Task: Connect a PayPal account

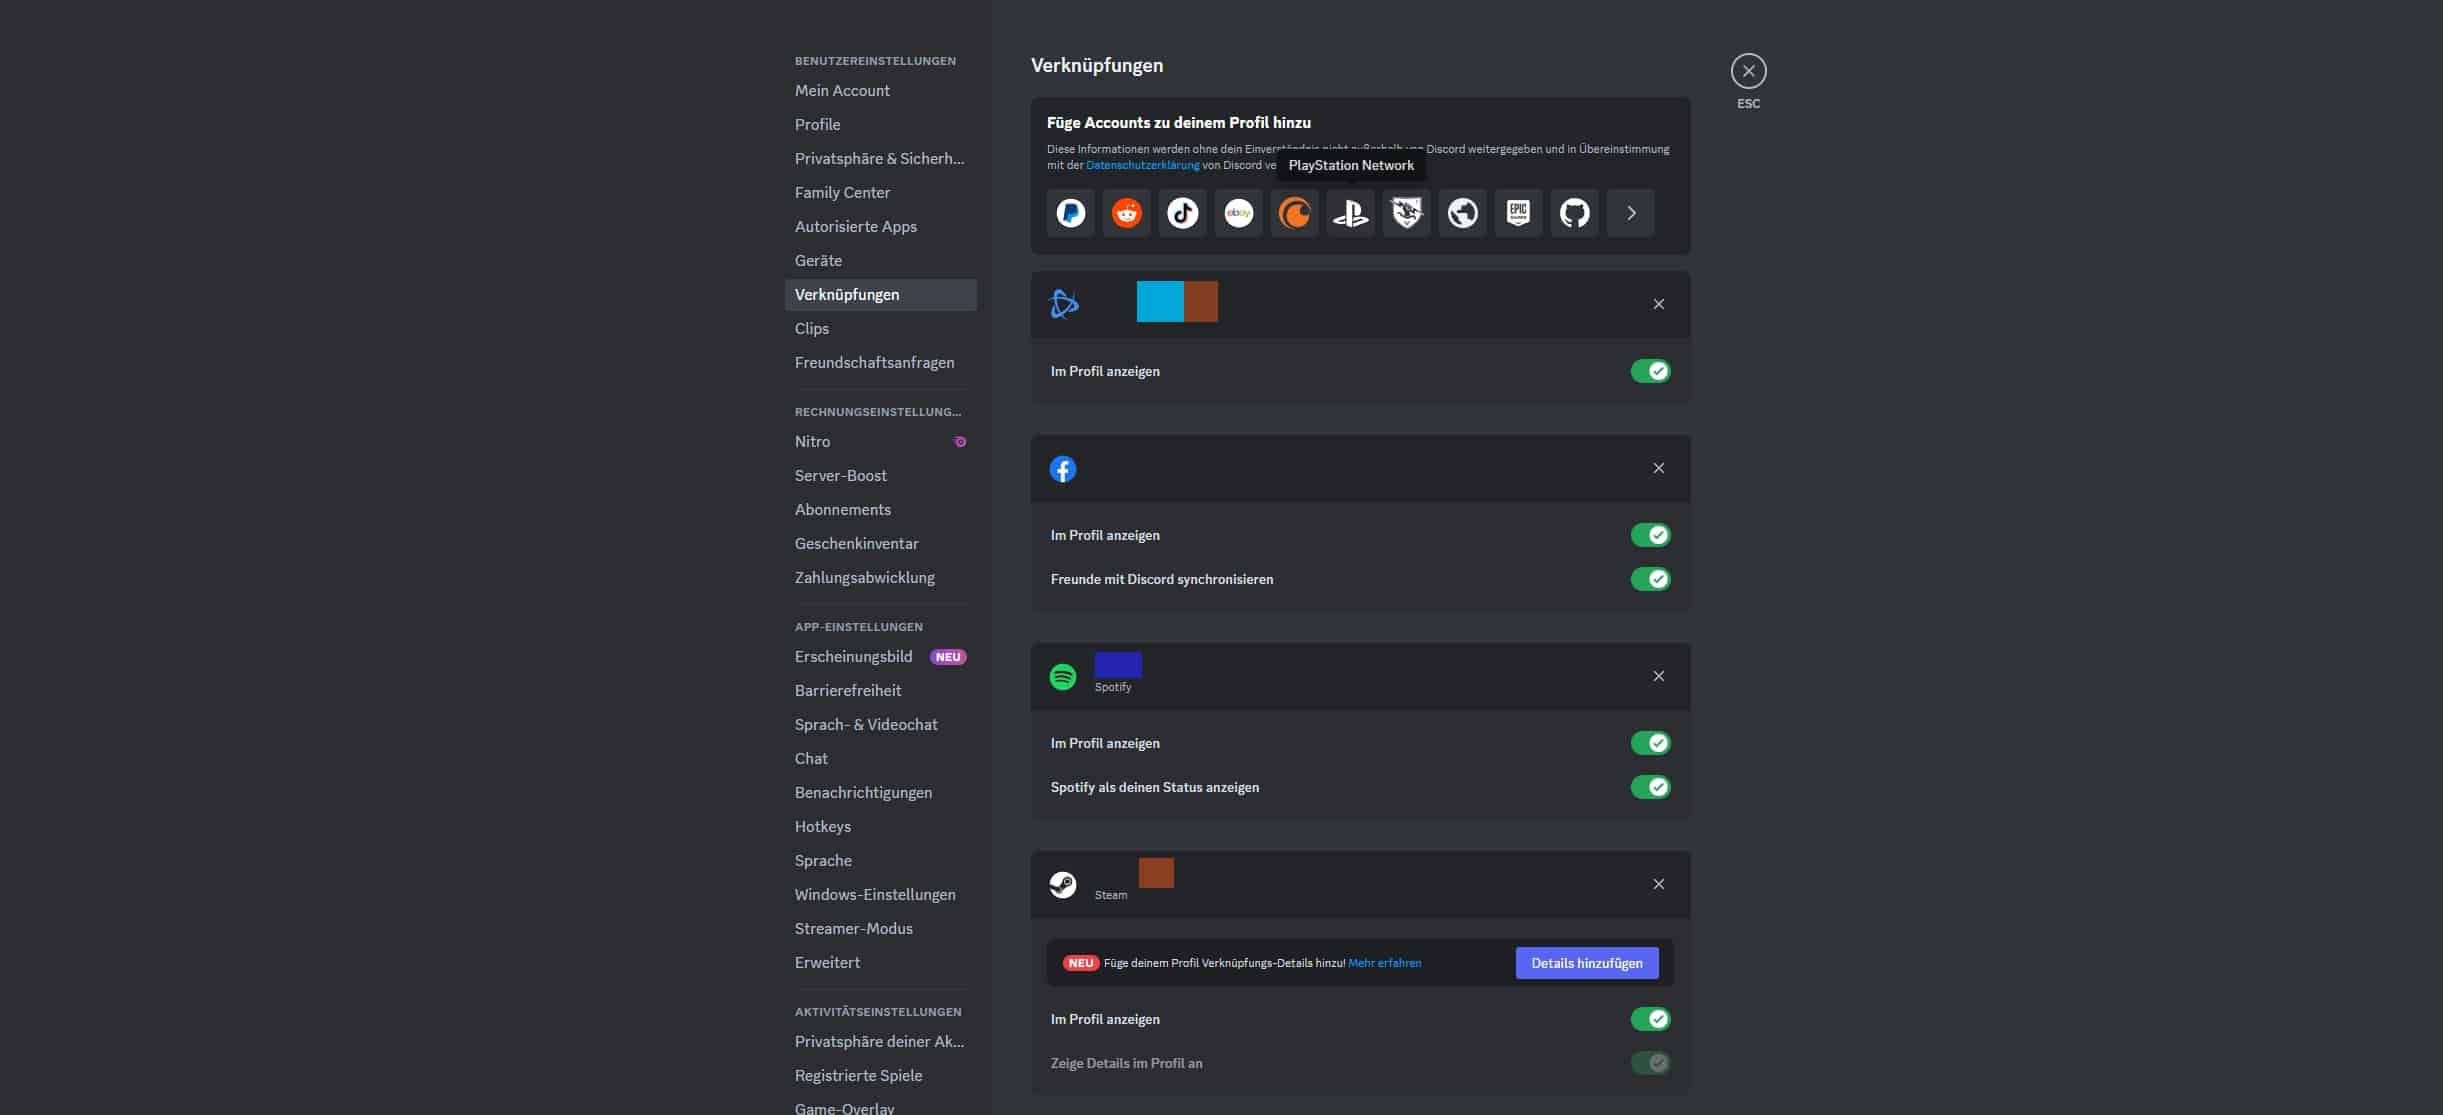Action: click(x=1070, y=213)
